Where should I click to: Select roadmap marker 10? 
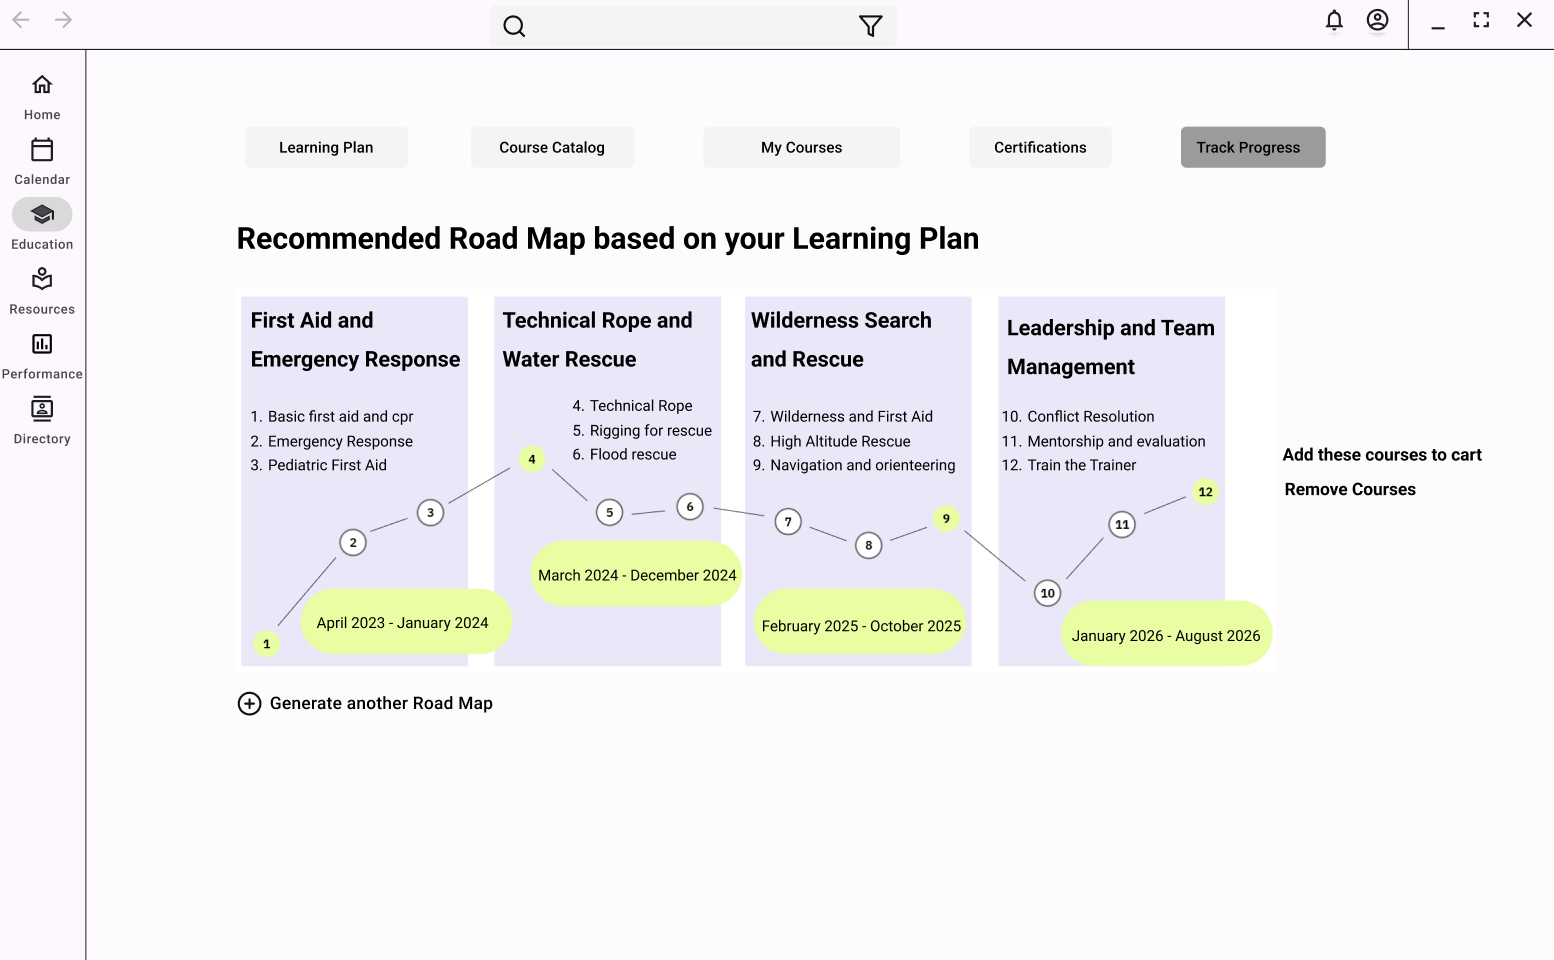point(1047,593)
